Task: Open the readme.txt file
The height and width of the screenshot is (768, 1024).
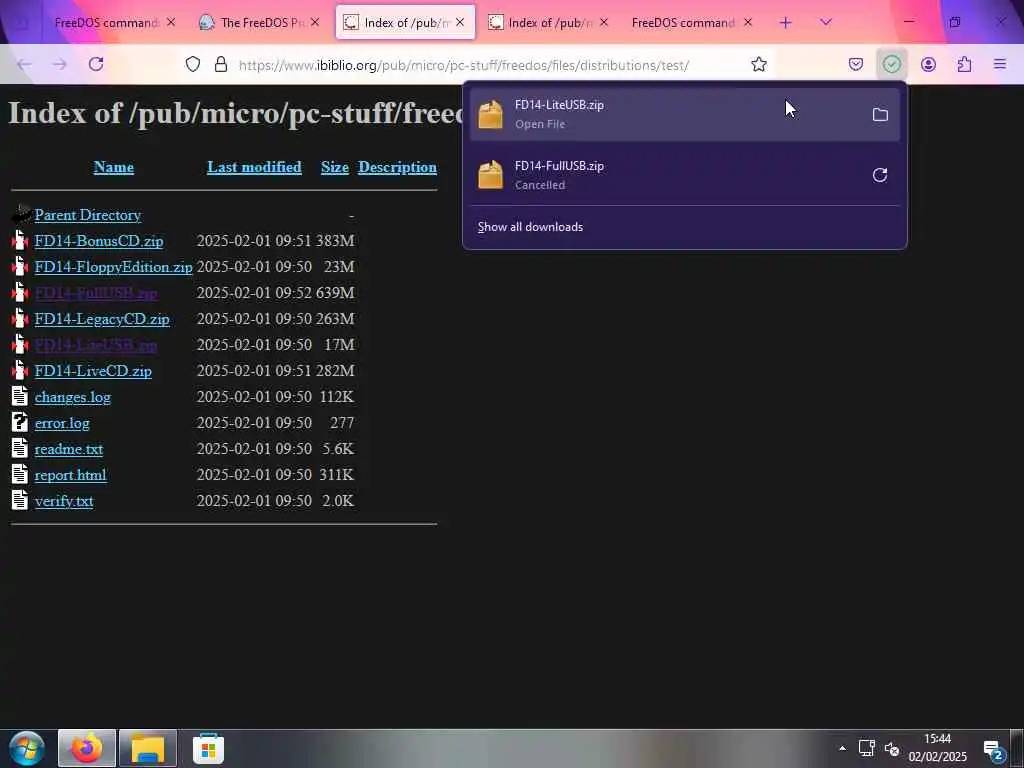Action: click(x=69, y=449)
